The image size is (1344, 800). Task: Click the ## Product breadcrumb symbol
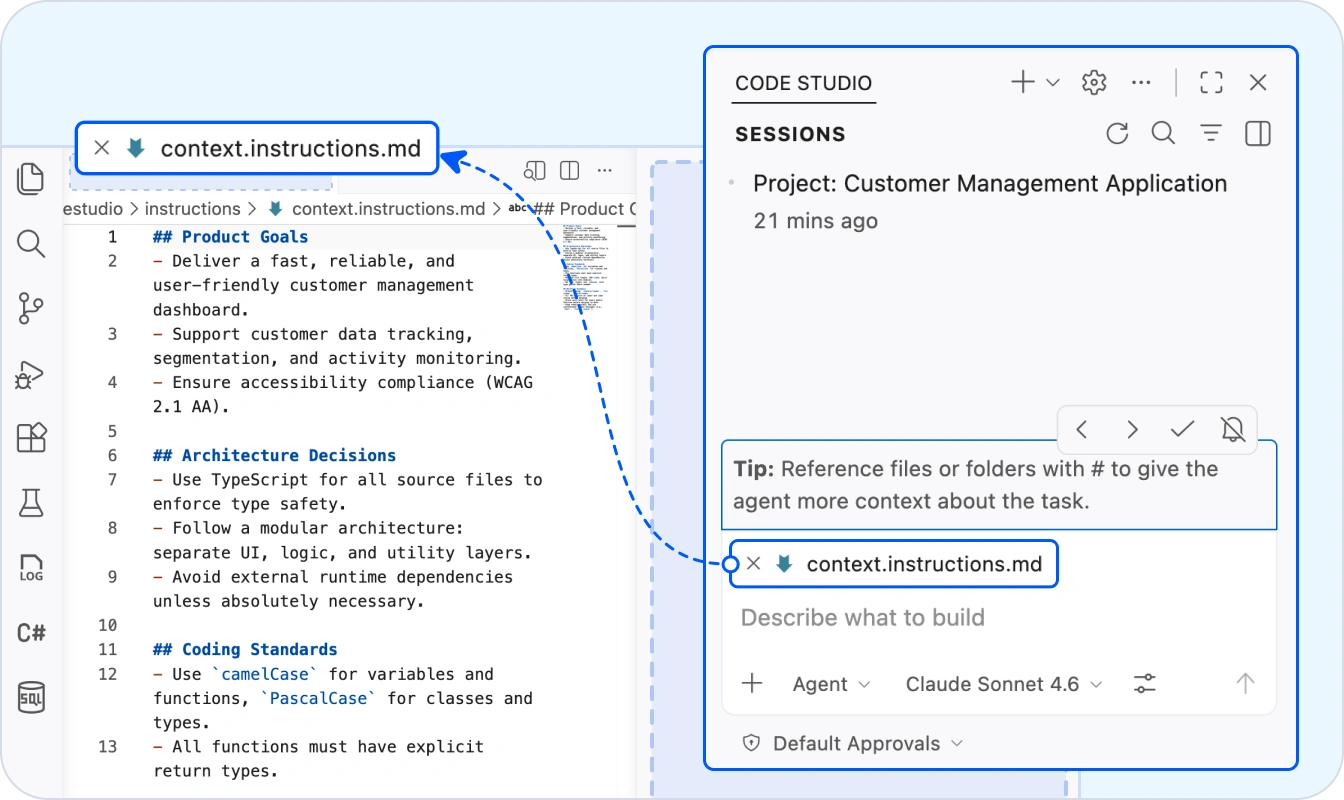[573, 209]
